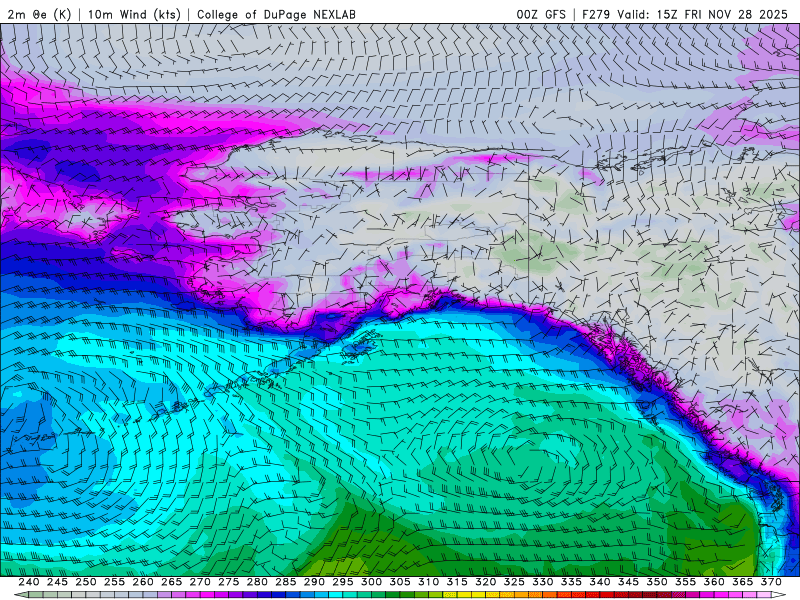Click the 370 value on the color scale
The image size is (800, 600).
pos(771,582)
